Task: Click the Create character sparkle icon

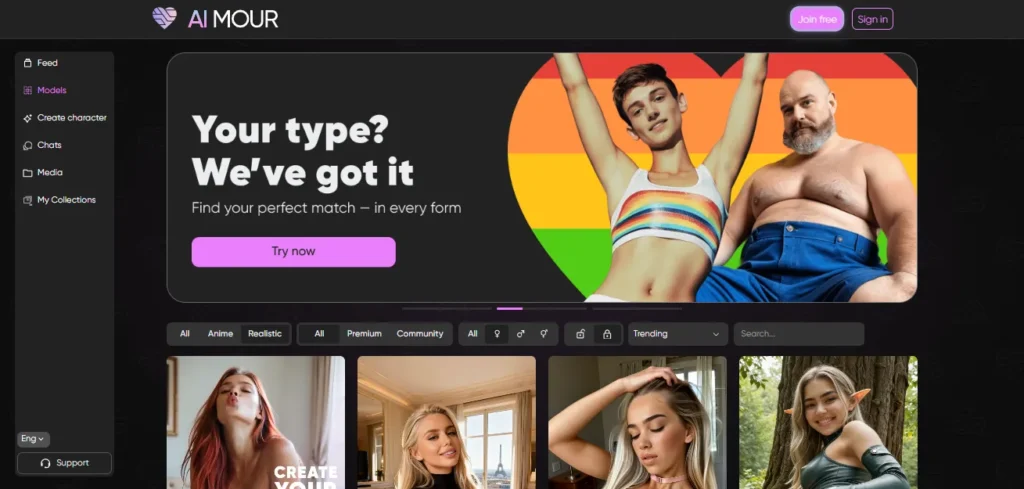Action: tap(27, 118)
